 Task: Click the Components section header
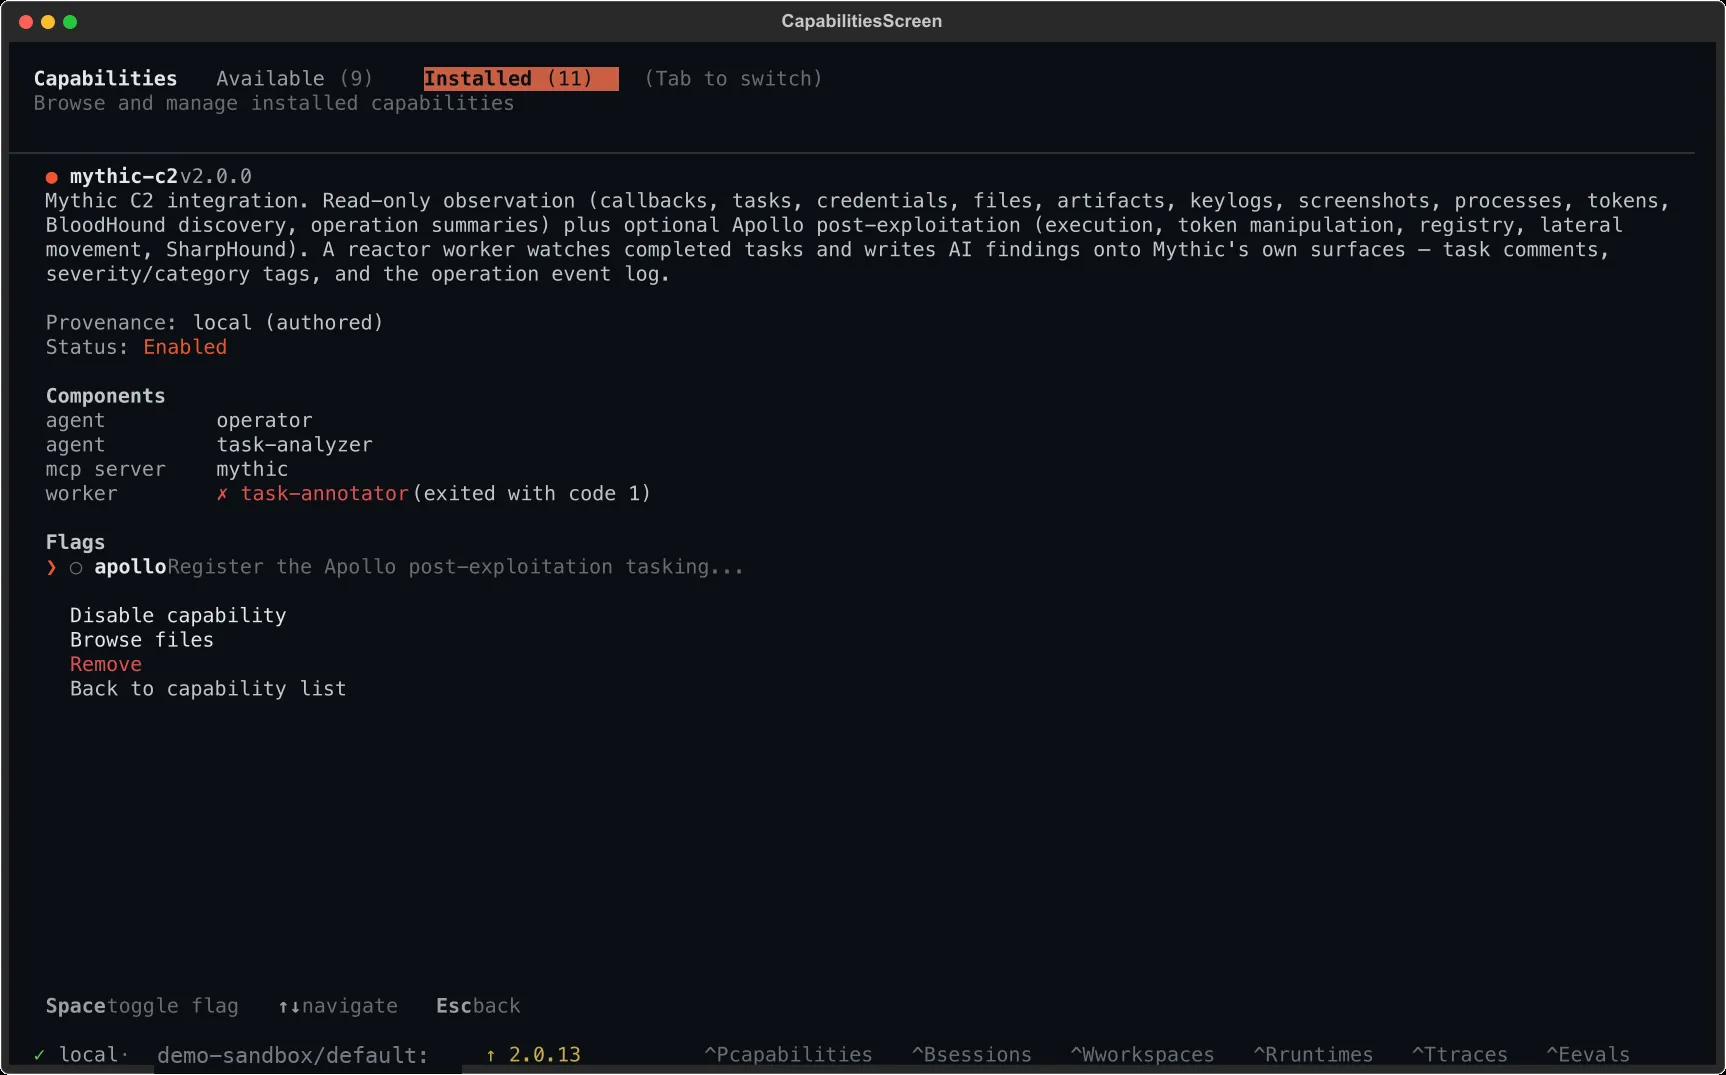pos(105,396)
